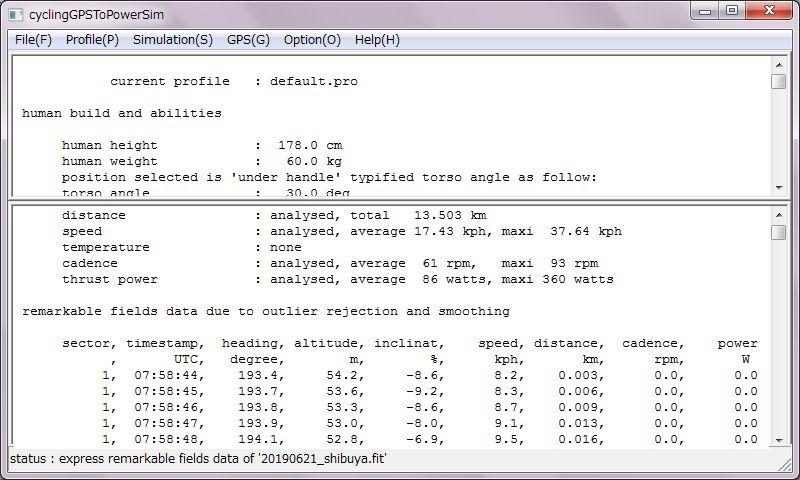Click the GPS data pane scrollbar thumb
Screen dimensions: 800x480
coord(779,232)
